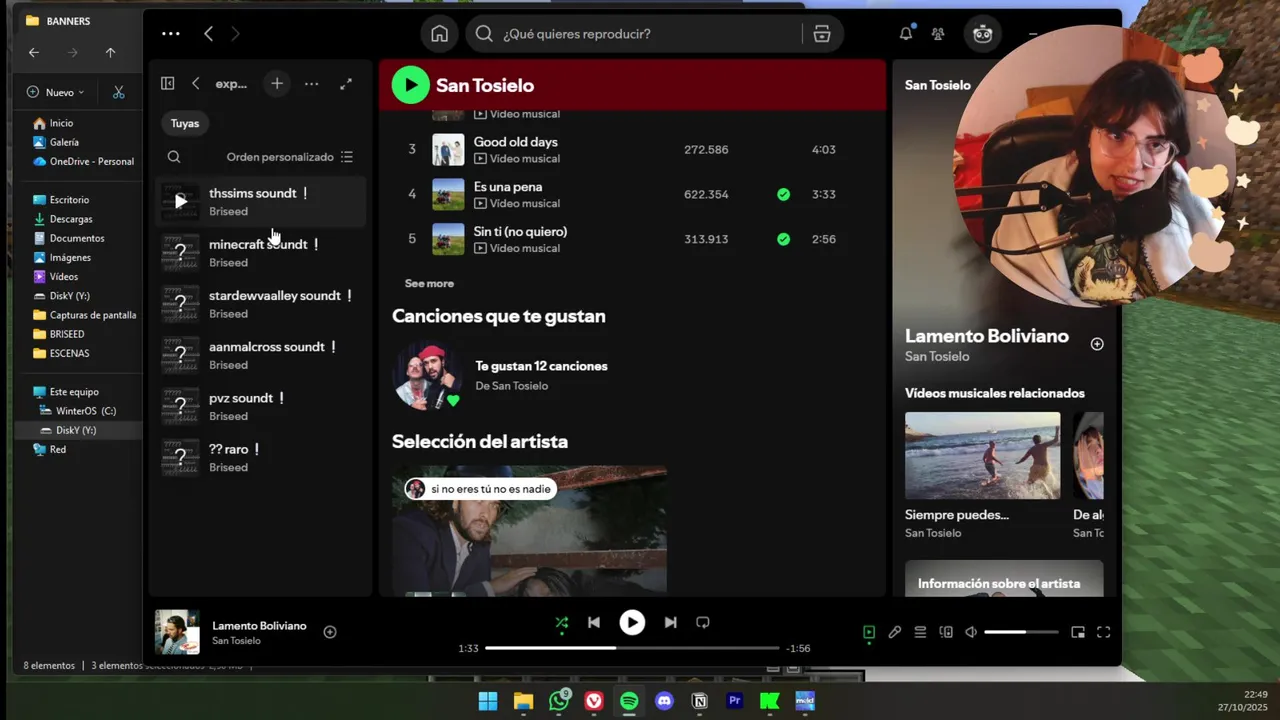
Task: Go forward with the top navigation arrow
Action: [235, 34]
